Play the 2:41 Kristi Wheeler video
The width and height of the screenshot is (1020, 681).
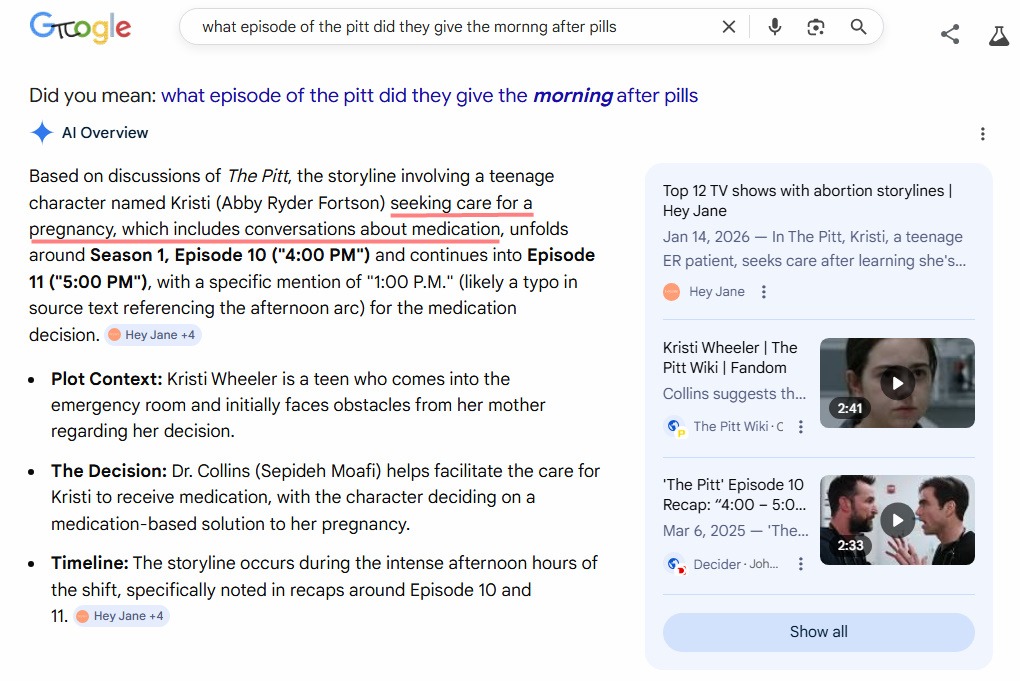pos(897,383)
